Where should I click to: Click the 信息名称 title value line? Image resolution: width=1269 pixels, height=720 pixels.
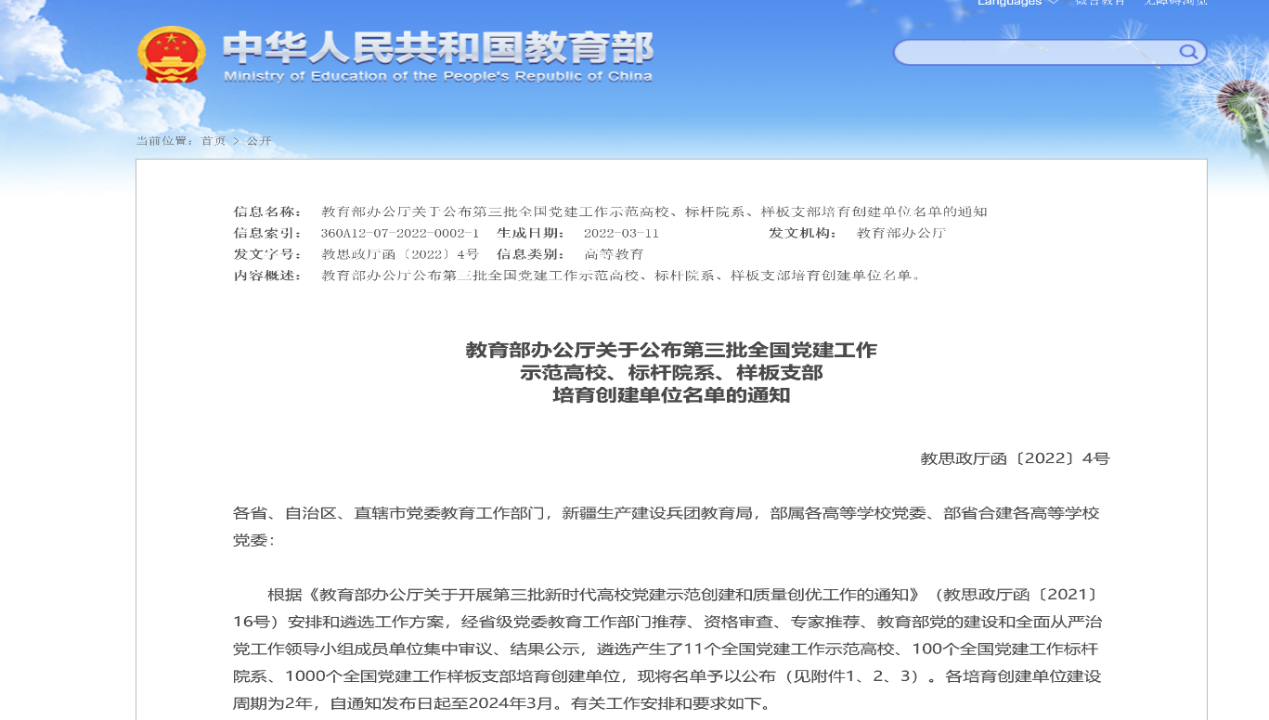point(654,212)
